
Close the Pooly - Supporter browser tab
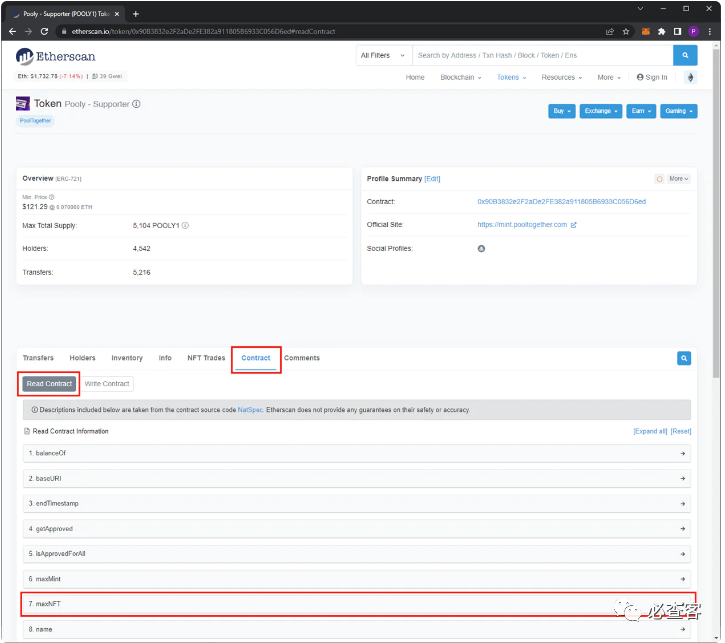coord(117,14)
